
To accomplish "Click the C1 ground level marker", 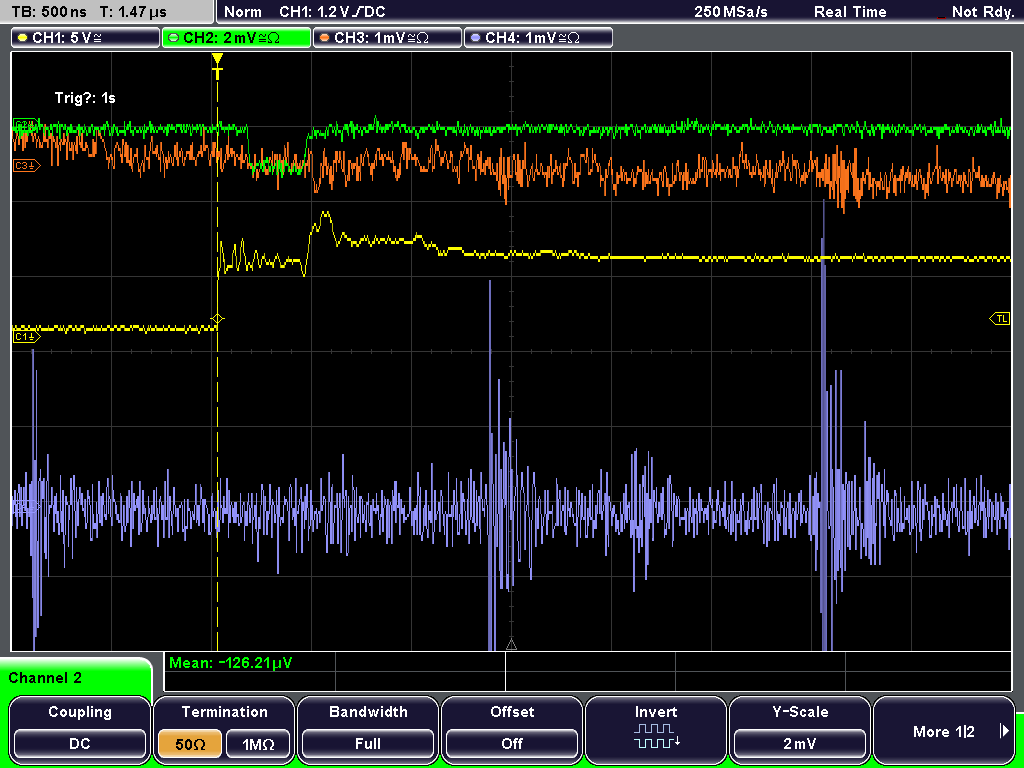I will [26, 336].
